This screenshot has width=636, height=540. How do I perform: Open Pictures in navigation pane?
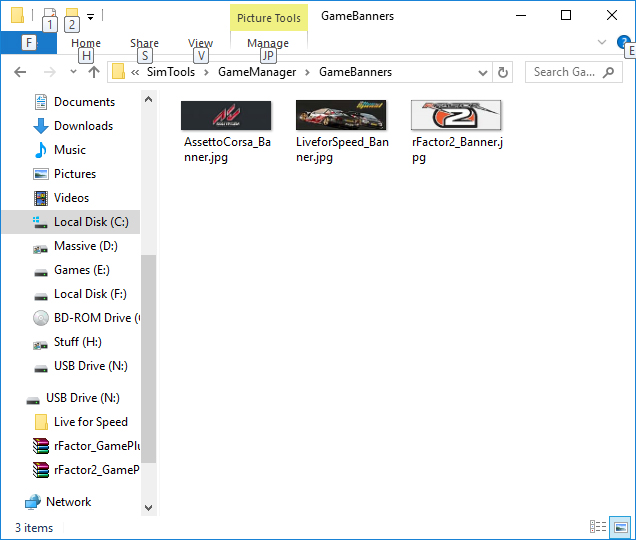[x=75, y=174]
